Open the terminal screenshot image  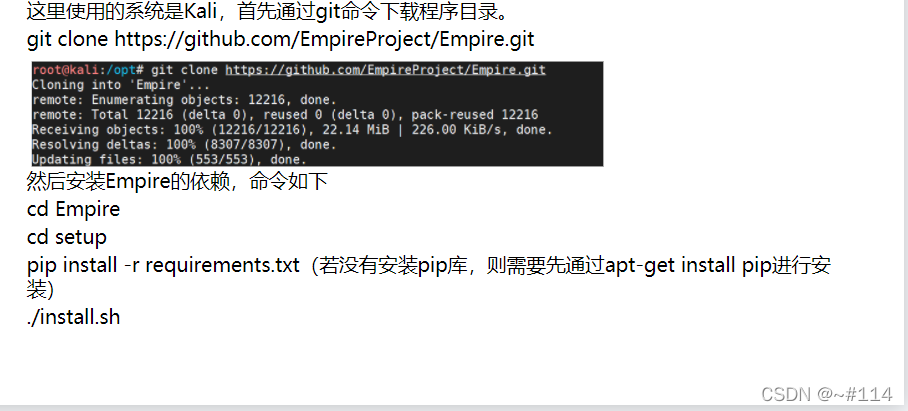point(317,114)
